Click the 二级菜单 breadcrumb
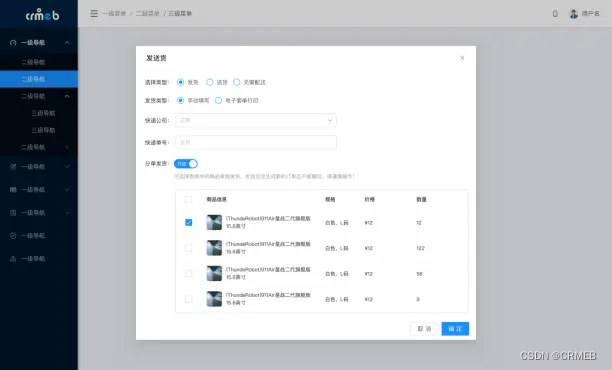 click(x=148, y=14)
